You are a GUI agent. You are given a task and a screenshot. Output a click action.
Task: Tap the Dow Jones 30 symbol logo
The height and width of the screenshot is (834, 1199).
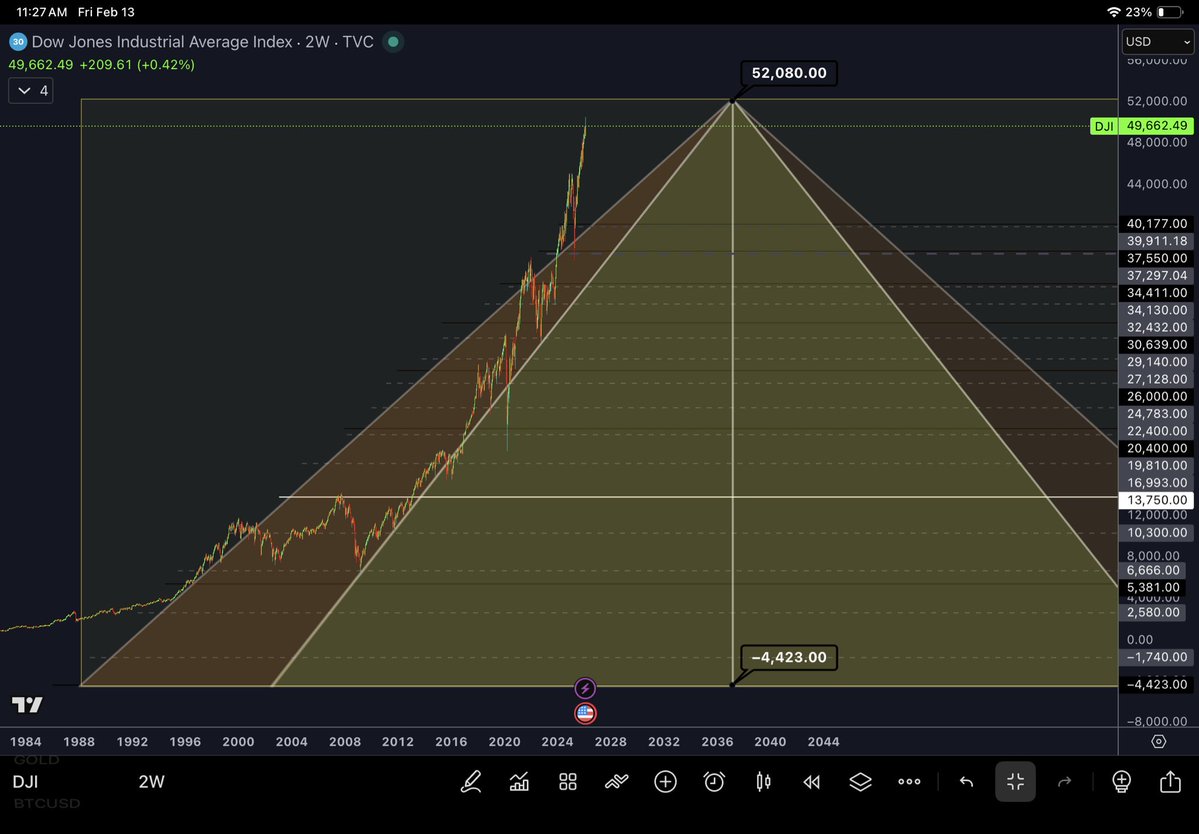(x=18, y=42)
